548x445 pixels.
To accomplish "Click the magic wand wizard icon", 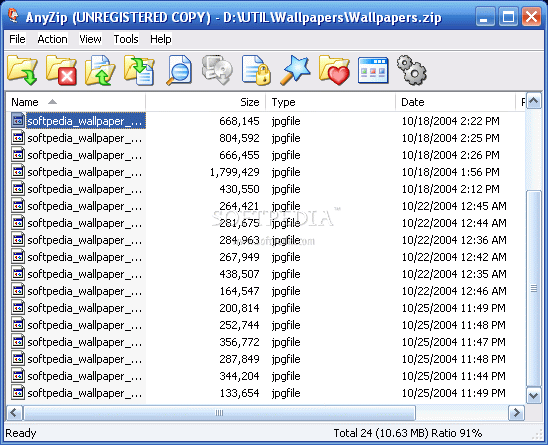I will coord(295,70).
